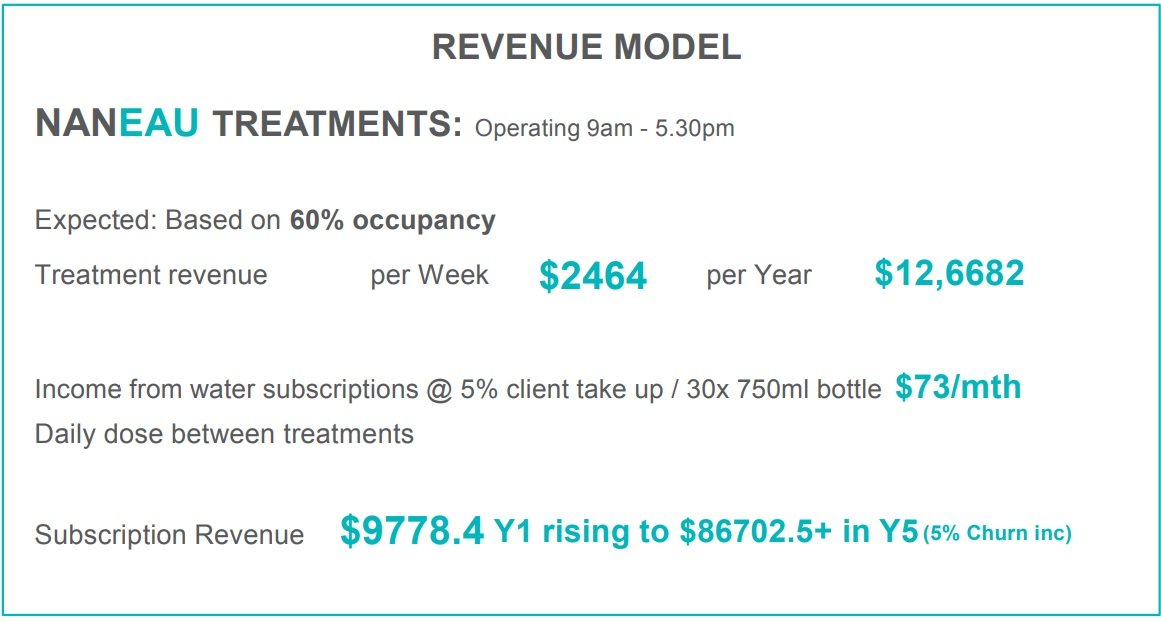Click the Subscription Revenue label
The height and width of the screenshot is (621, 1161).
click(x=170, y=535)
